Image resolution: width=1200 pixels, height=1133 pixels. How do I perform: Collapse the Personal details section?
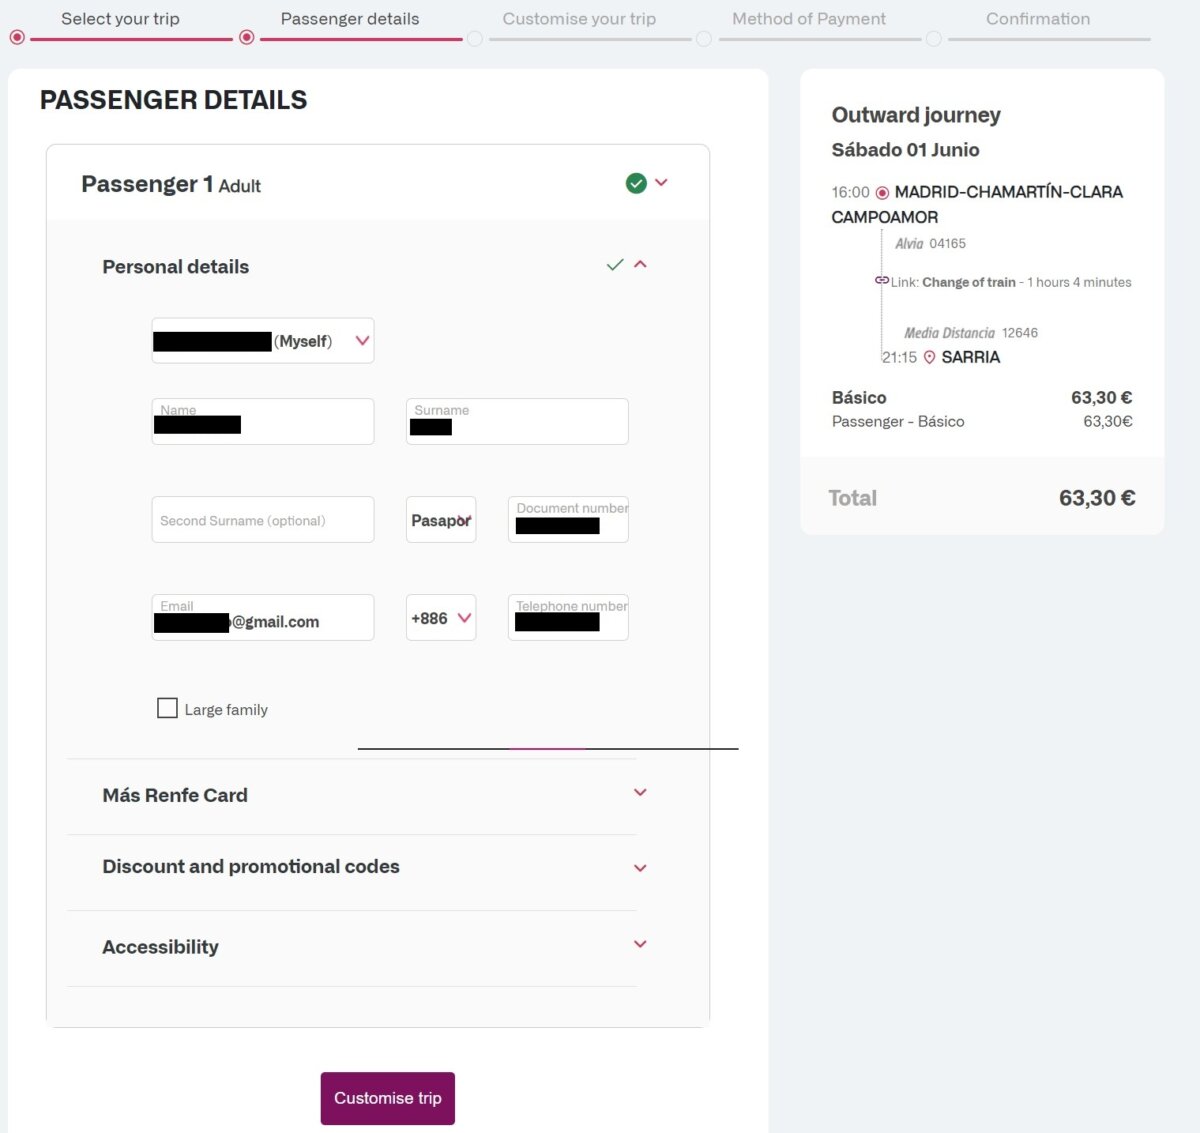(641, 265)
